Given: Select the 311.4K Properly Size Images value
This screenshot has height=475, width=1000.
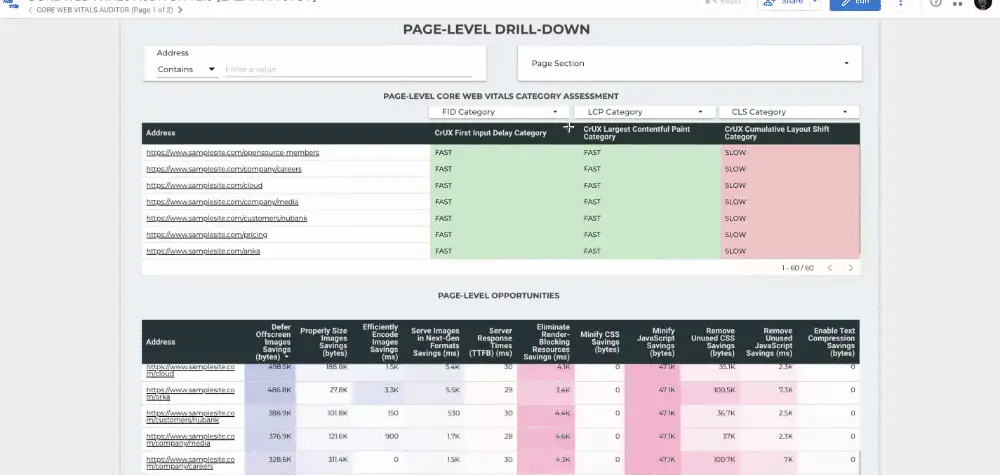Looking at the screenshot, I should [336, 460].
